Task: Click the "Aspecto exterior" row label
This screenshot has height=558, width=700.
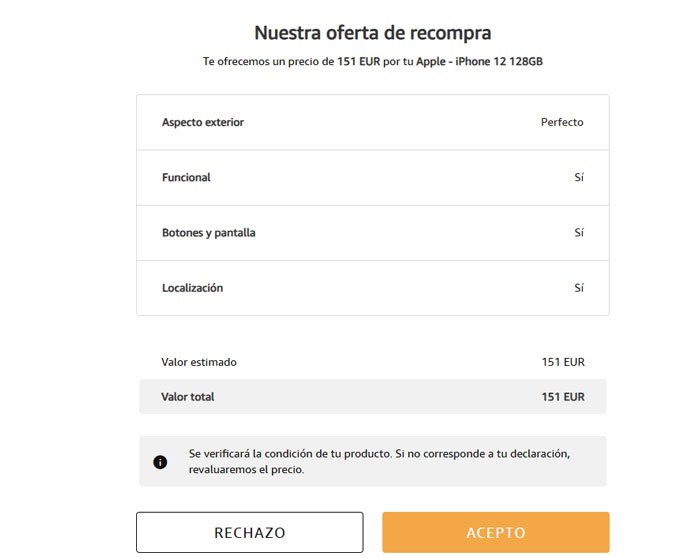Action: (x=203, y=122)
